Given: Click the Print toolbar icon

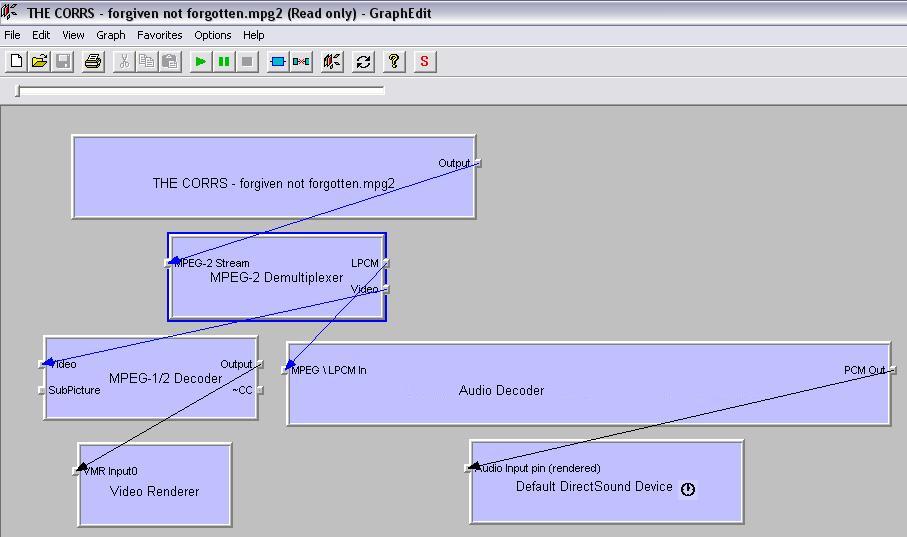Looking at the screenshot, I should click(93, 62).
